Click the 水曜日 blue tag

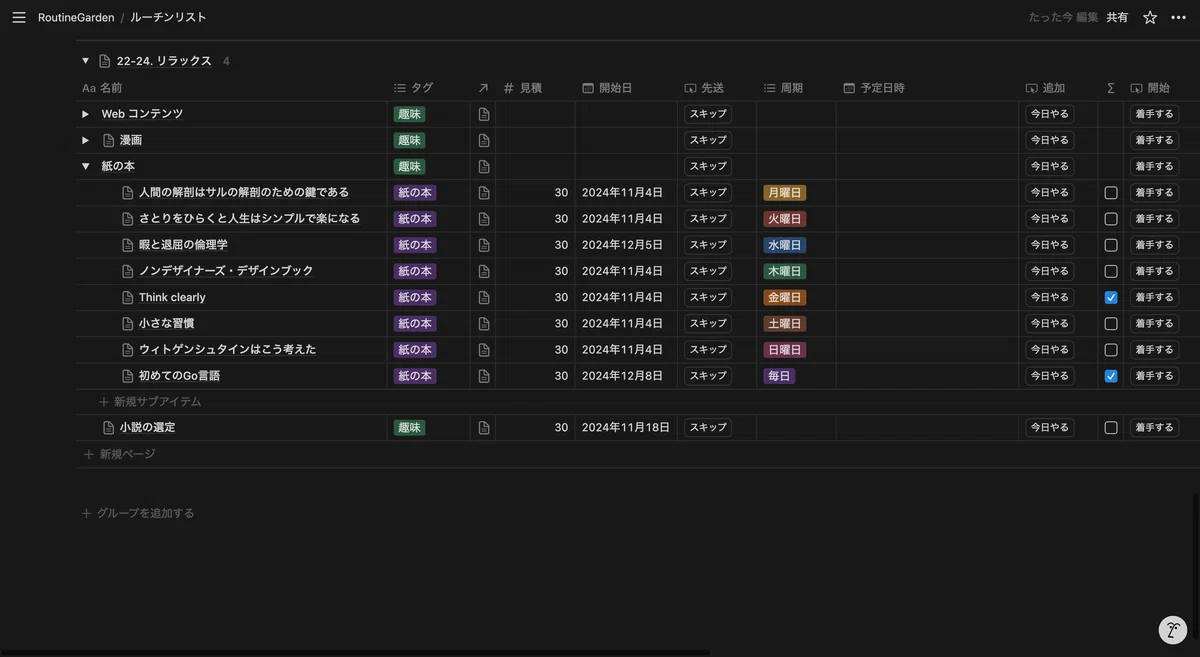click(784, 245)
